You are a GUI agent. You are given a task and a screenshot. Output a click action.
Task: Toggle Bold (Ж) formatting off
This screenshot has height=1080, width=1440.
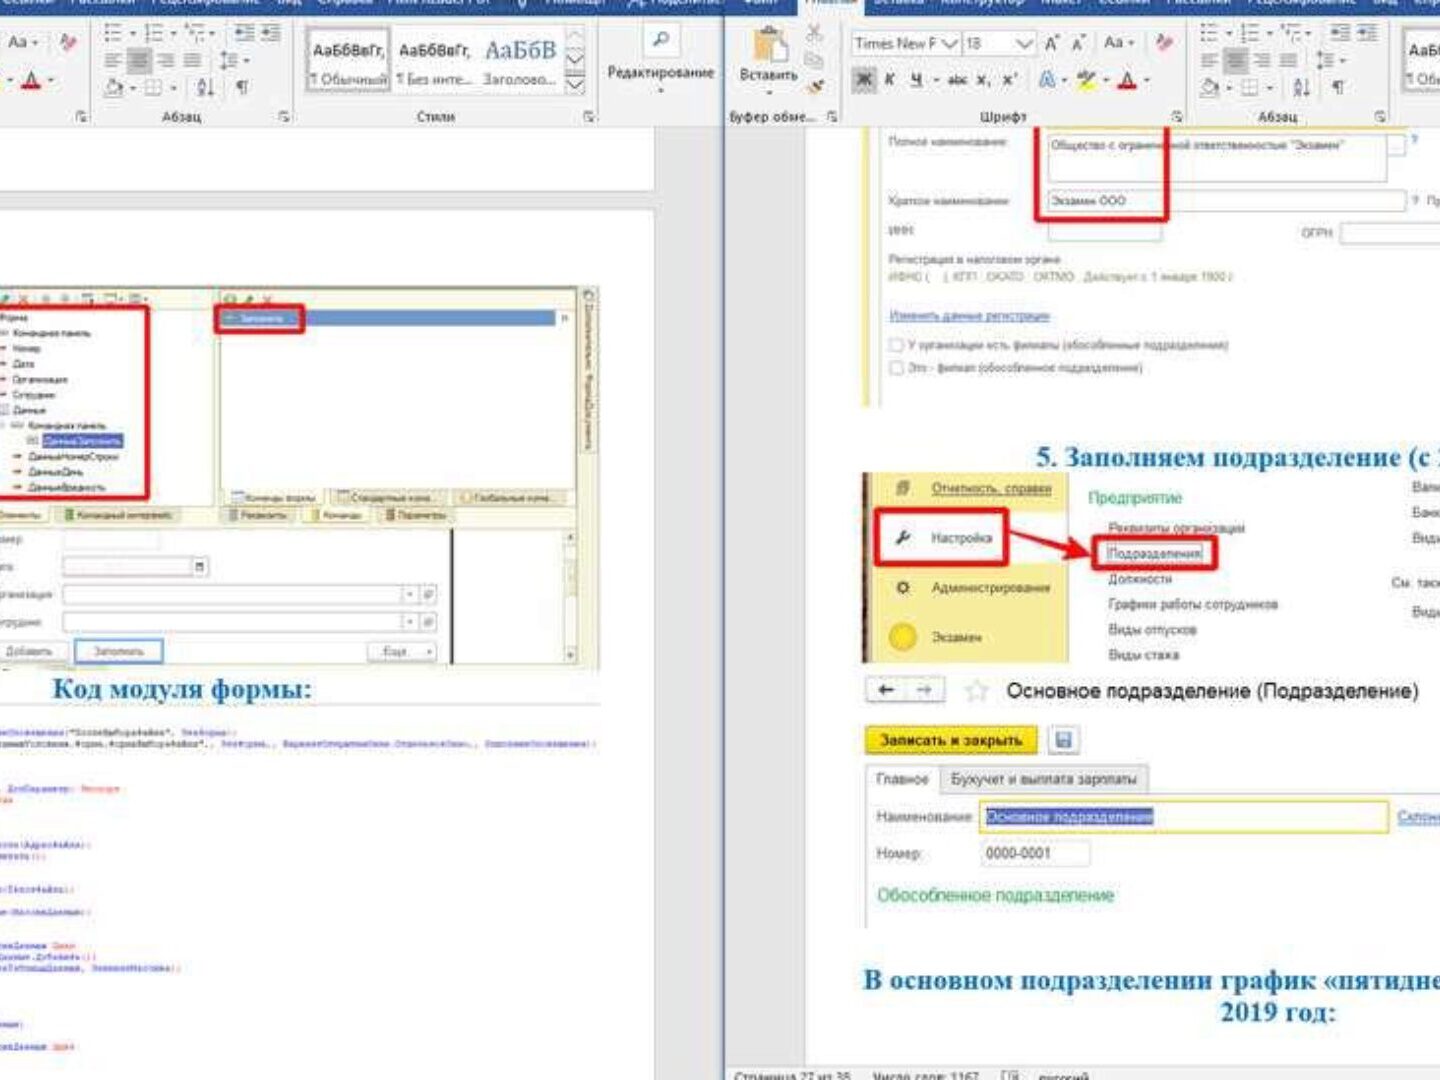click(x=864, y=80)
